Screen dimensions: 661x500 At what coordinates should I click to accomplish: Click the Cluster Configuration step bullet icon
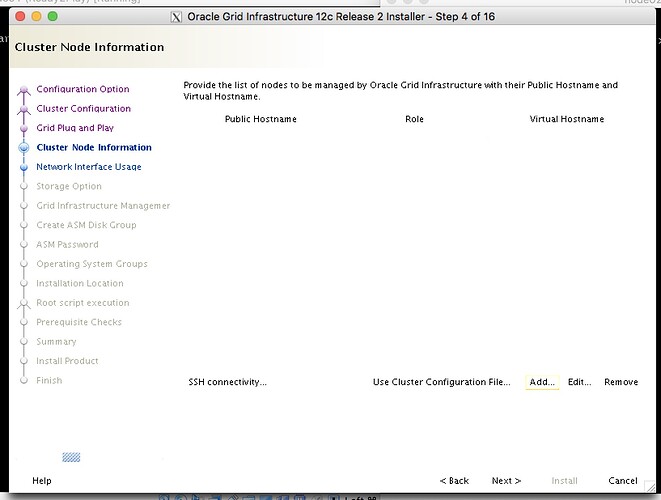point(23,109)
